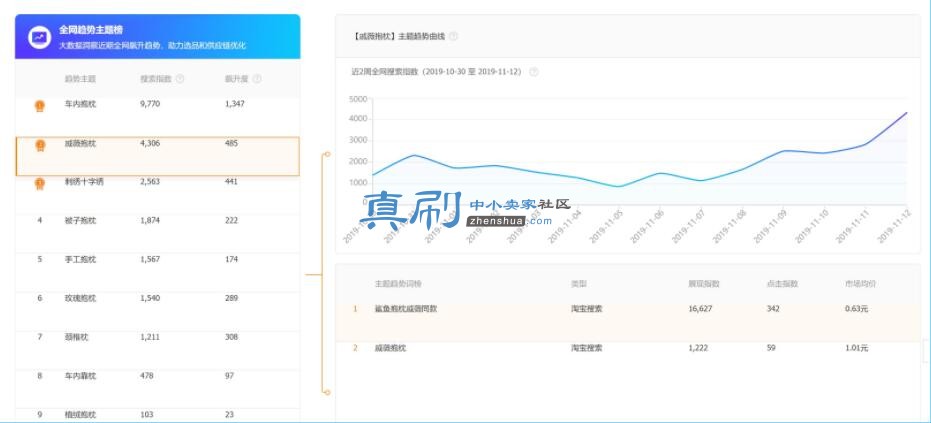
Task: Select the 手工抱枕 trend topic
Action: (x=80, y=260)
